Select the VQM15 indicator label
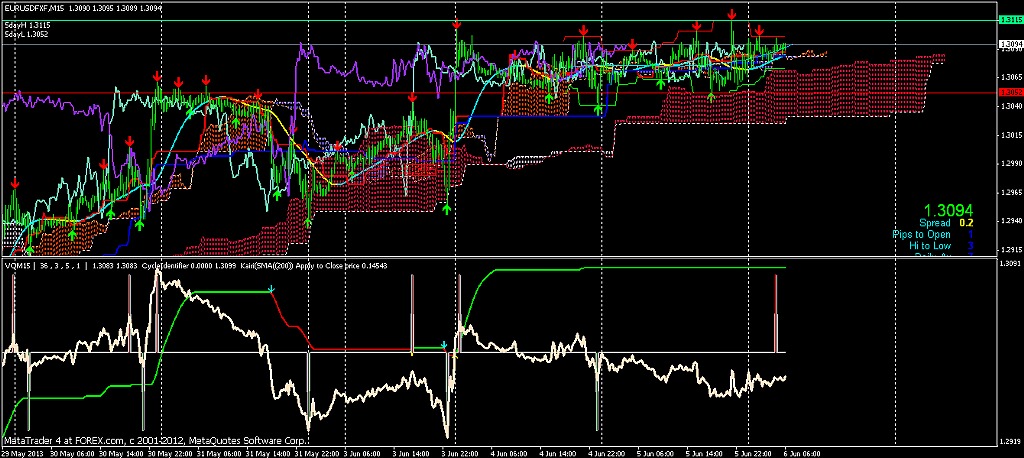 [x=17, y=266]
